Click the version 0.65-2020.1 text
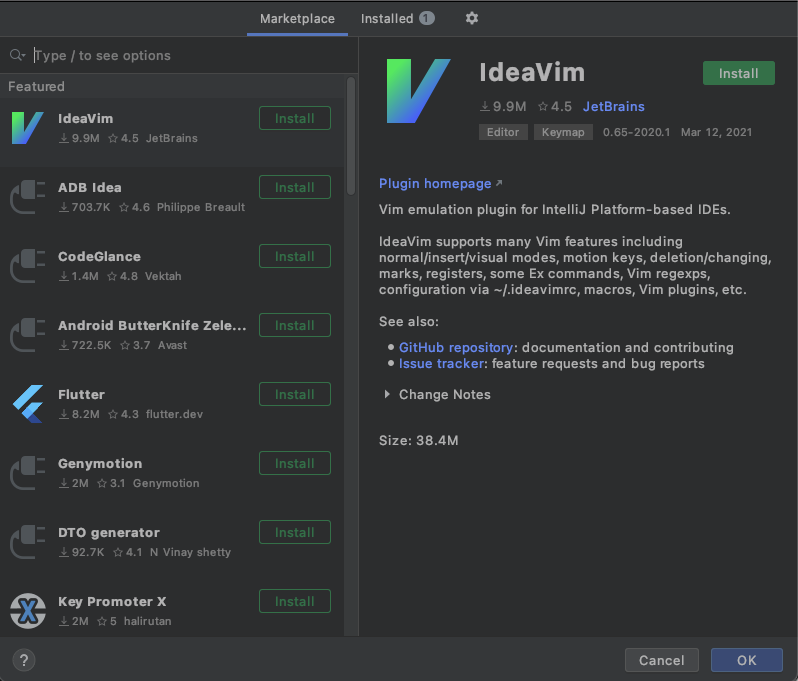The width and height of the screenshot is (798, 681). [636, 132]
